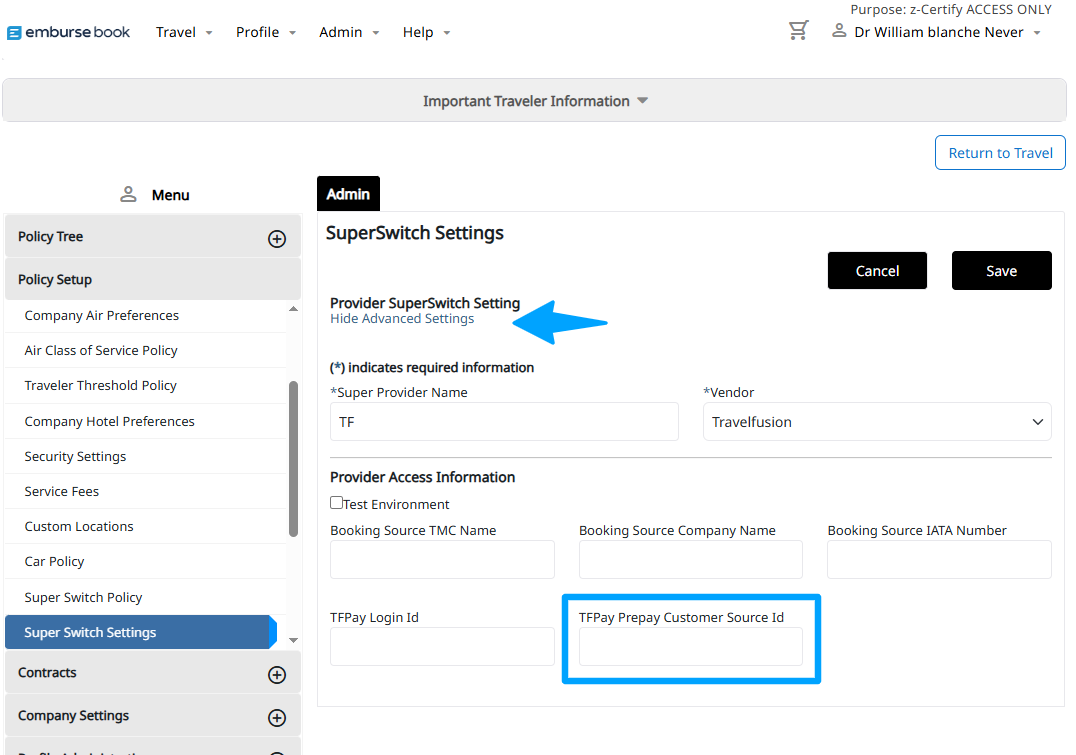Select the Admin tab

click(x=348, y=194)
